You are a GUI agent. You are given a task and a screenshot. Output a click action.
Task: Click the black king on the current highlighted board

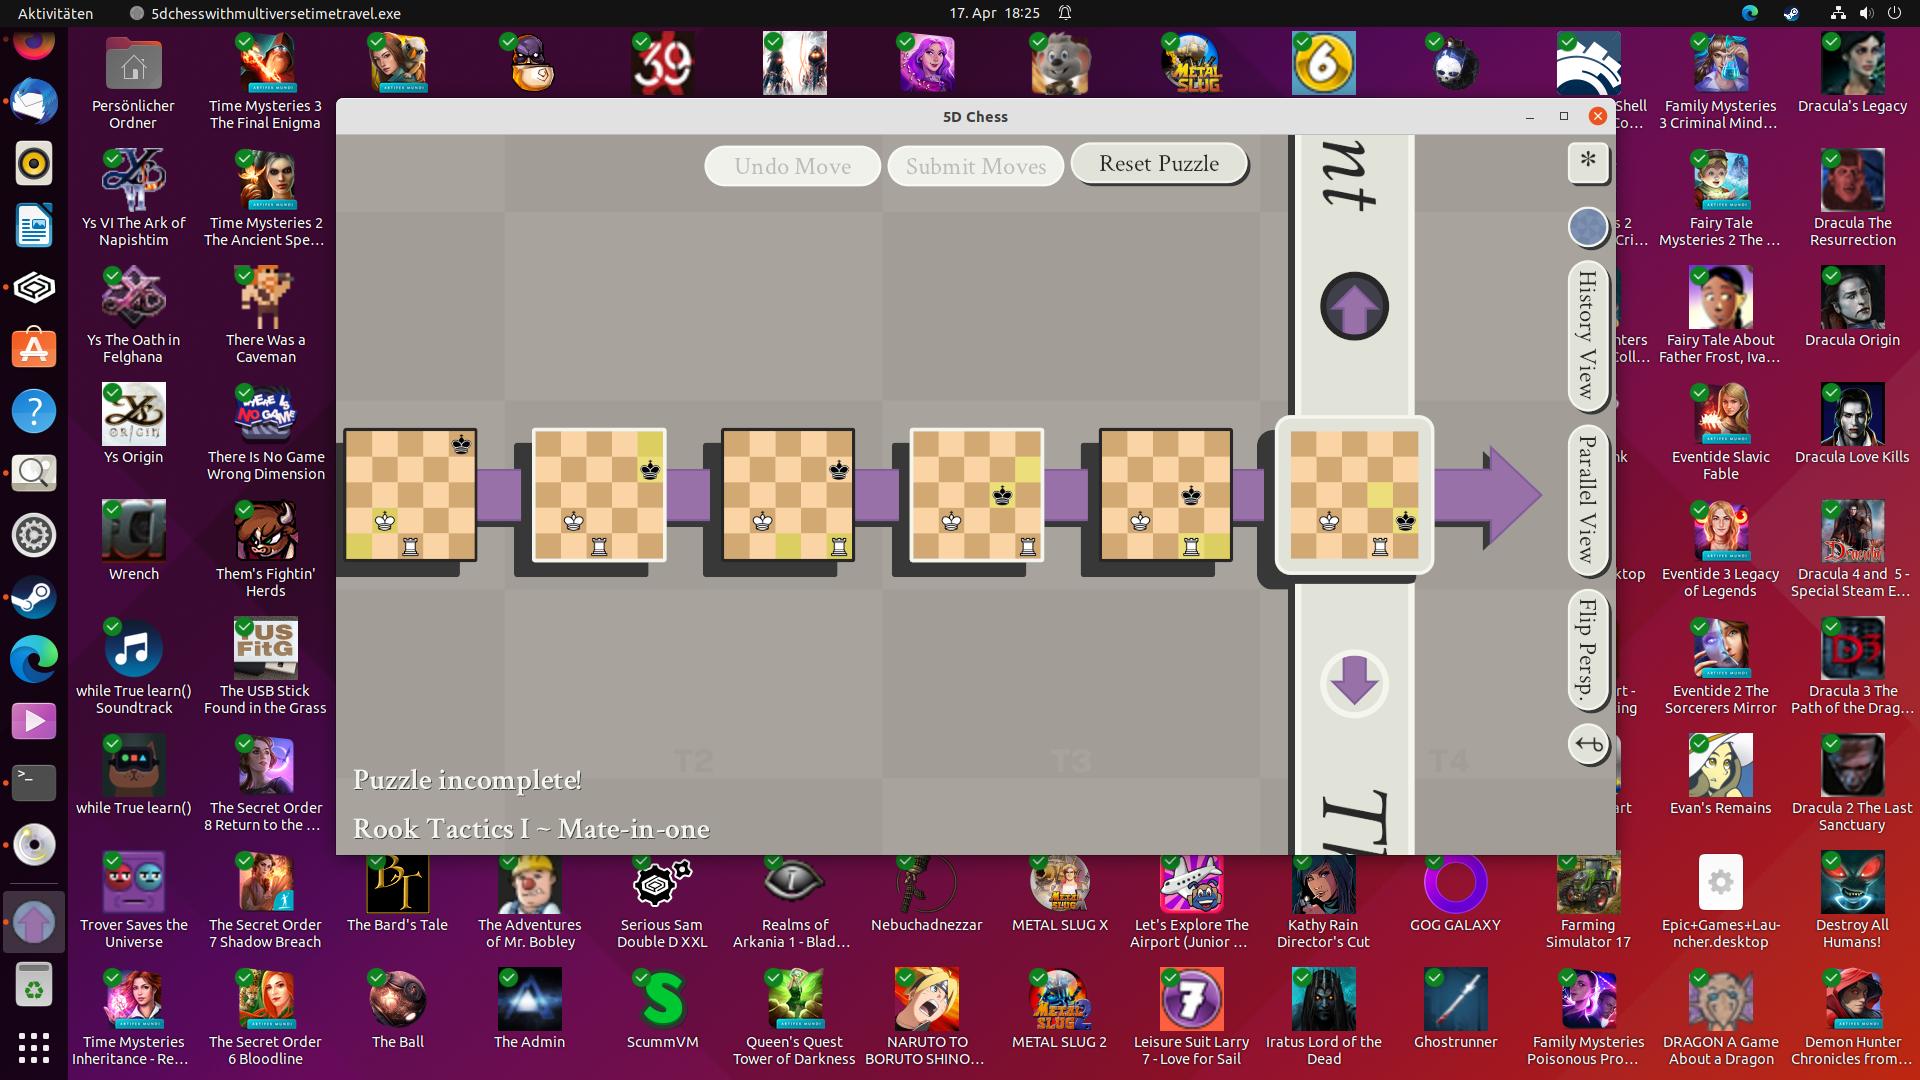pyautogui.click(x=1406, y=521)
